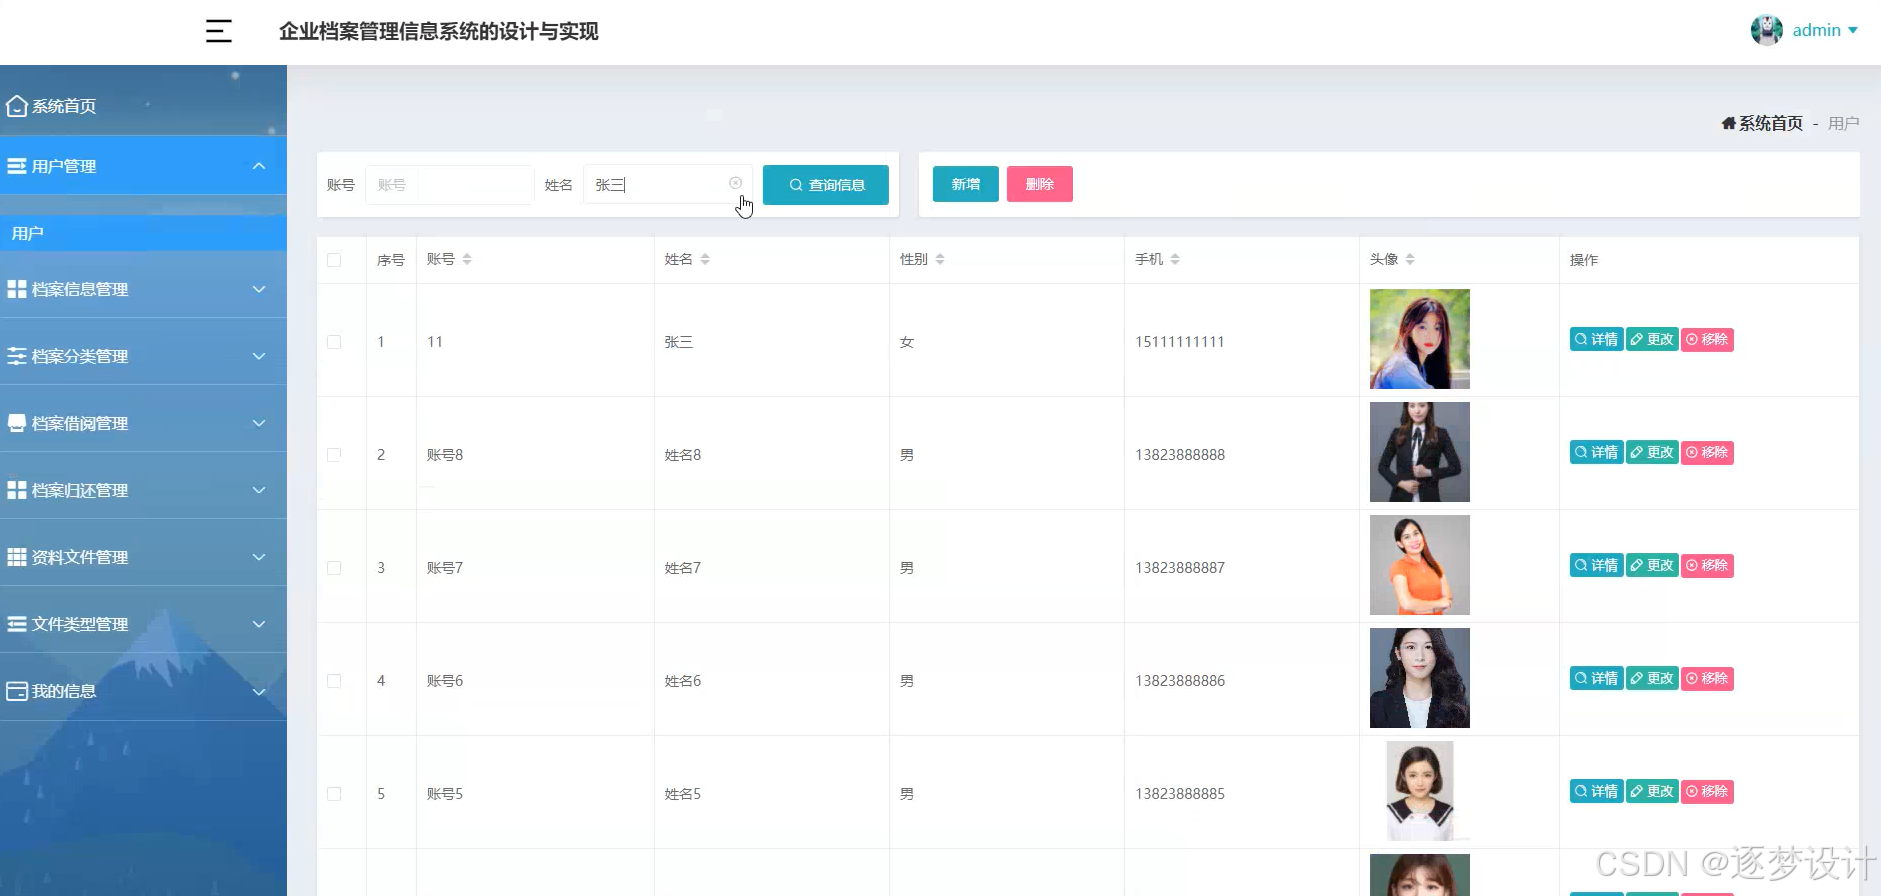Click the pink 删除 button

tap(1040, 184)
